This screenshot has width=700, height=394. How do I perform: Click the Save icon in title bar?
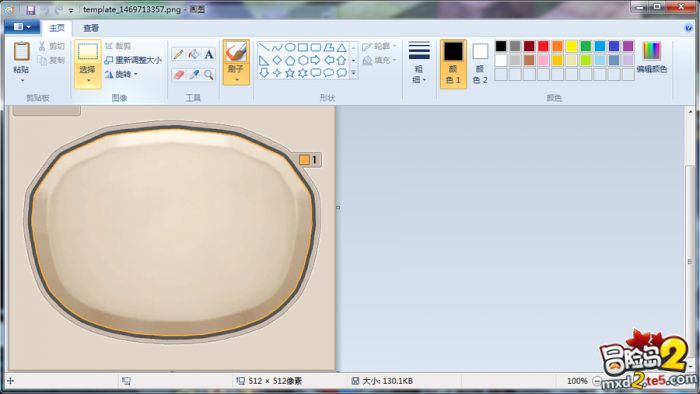tap(30, 10)
